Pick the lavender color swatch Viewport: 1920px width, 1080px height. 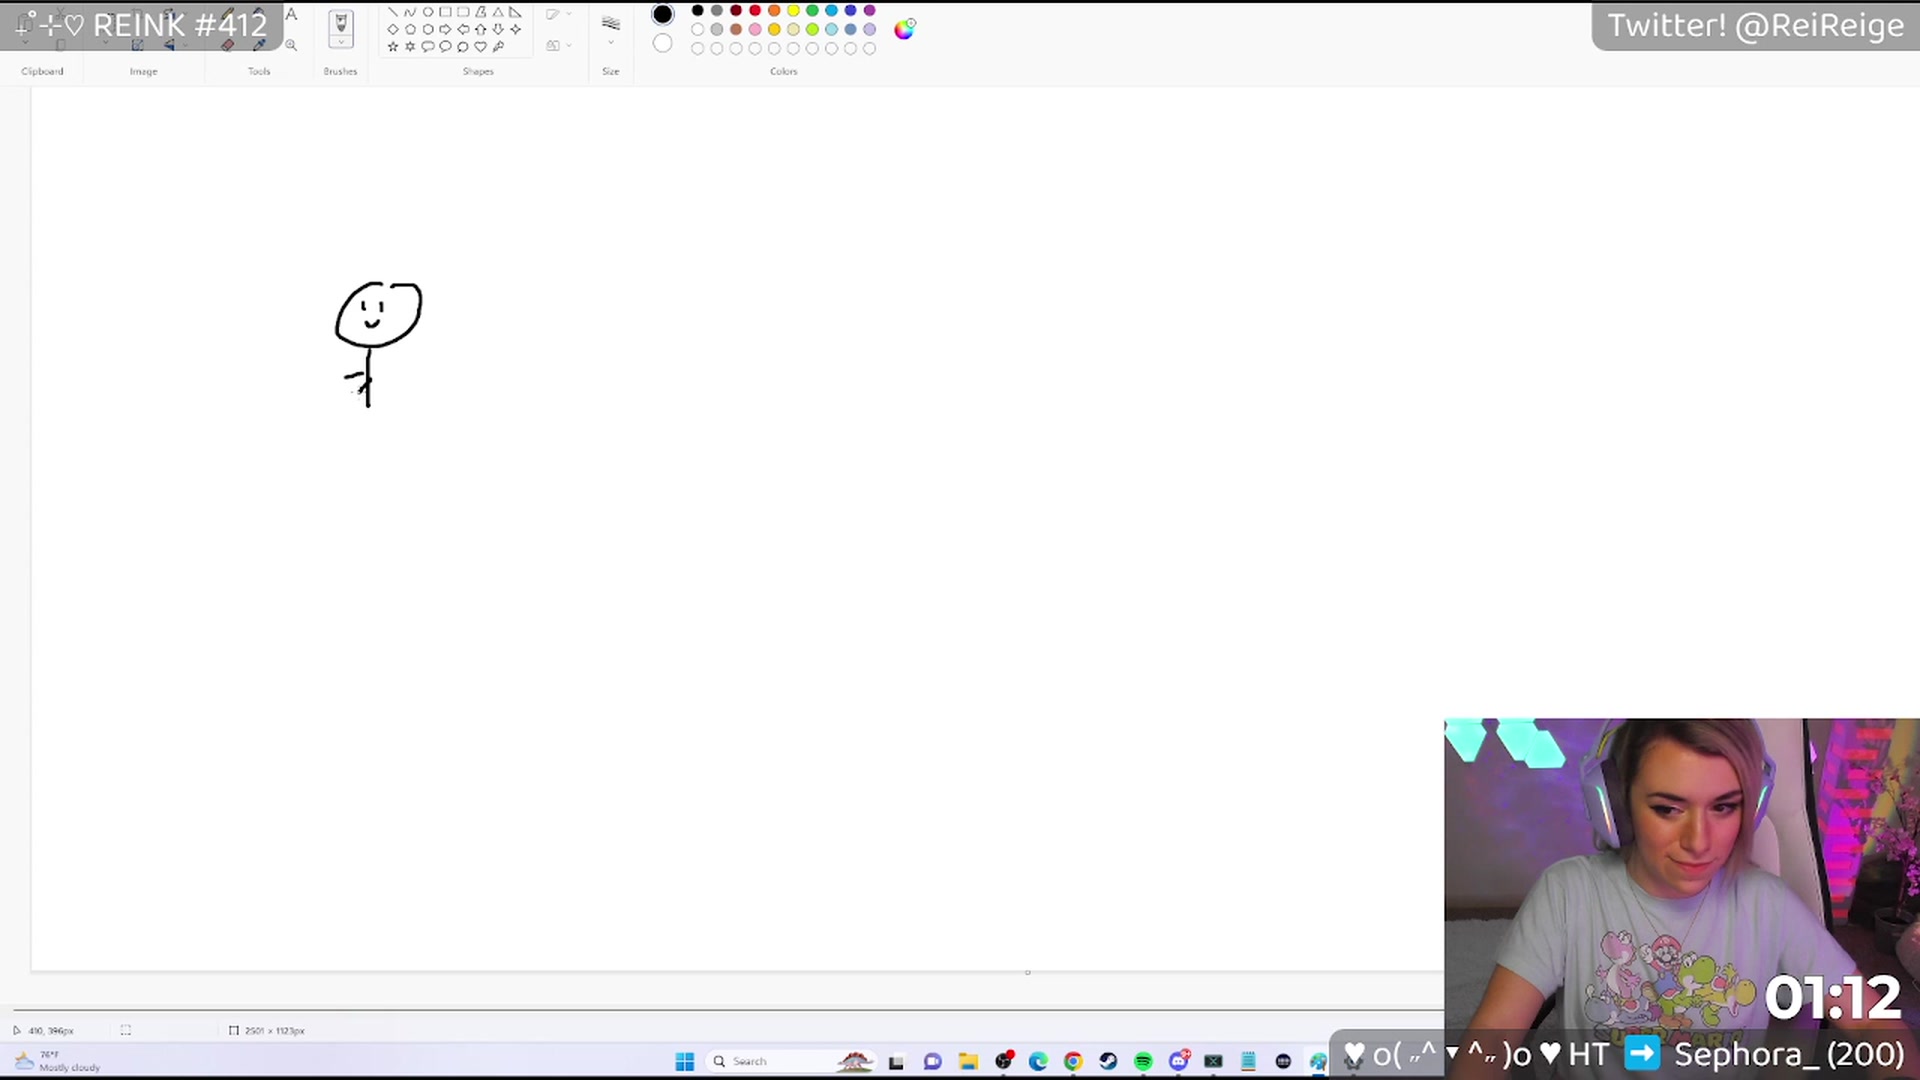[869, 29]
